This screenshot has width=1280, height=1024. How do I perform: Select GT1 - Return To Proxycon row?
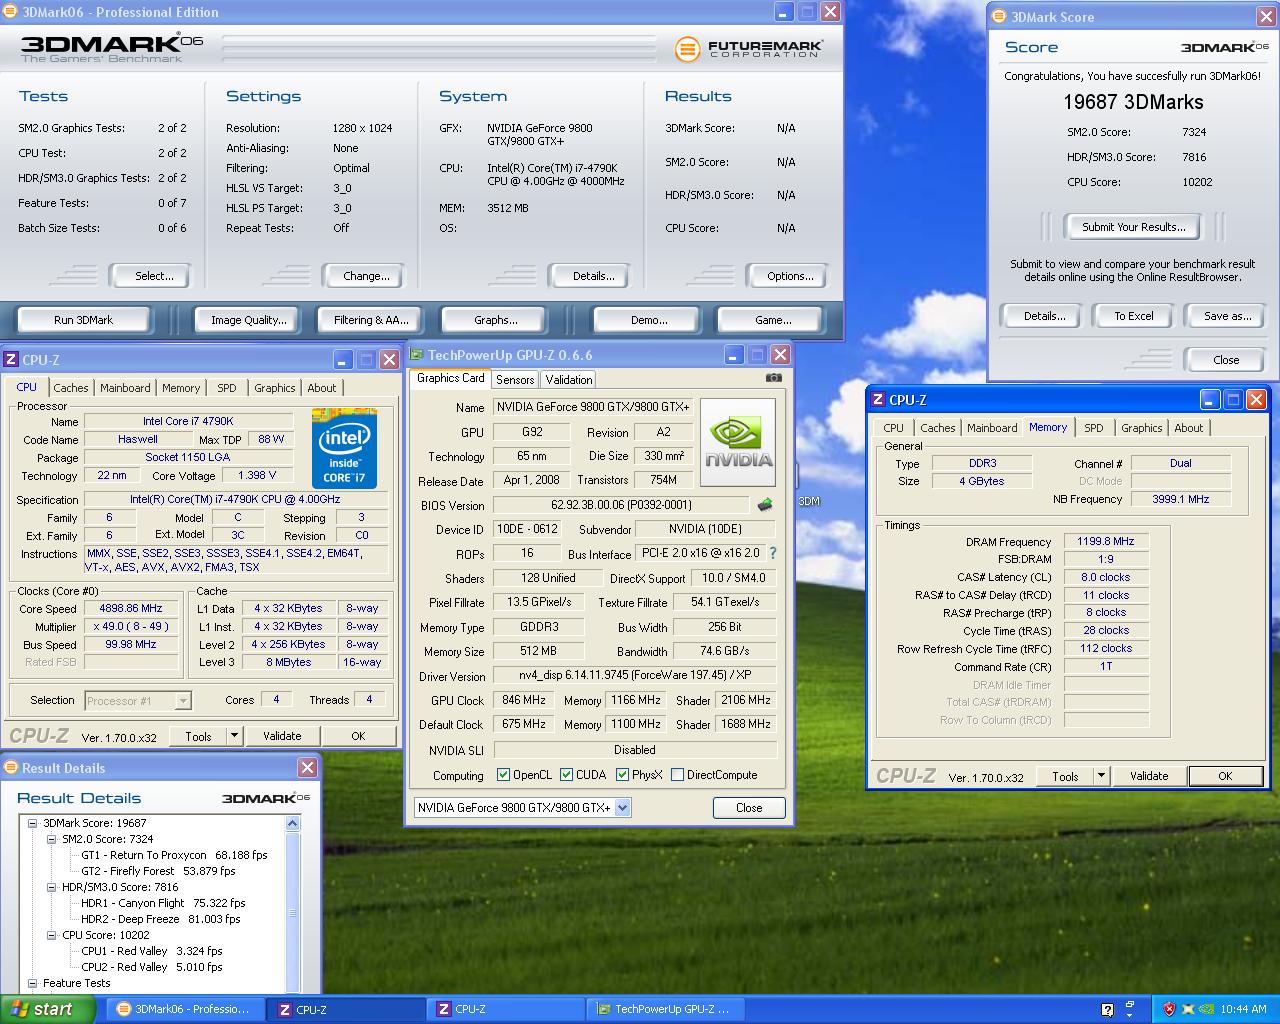coord(174,855)
